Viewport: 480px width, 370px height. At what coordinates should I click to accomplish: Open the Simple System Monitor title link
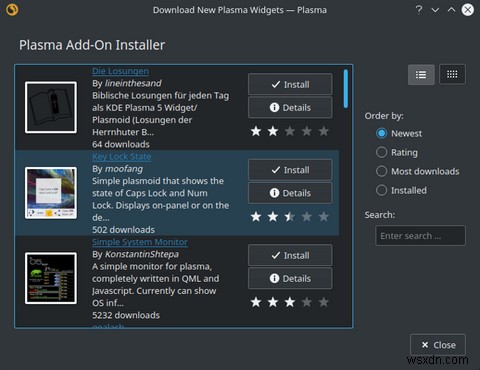coord(140,242)
